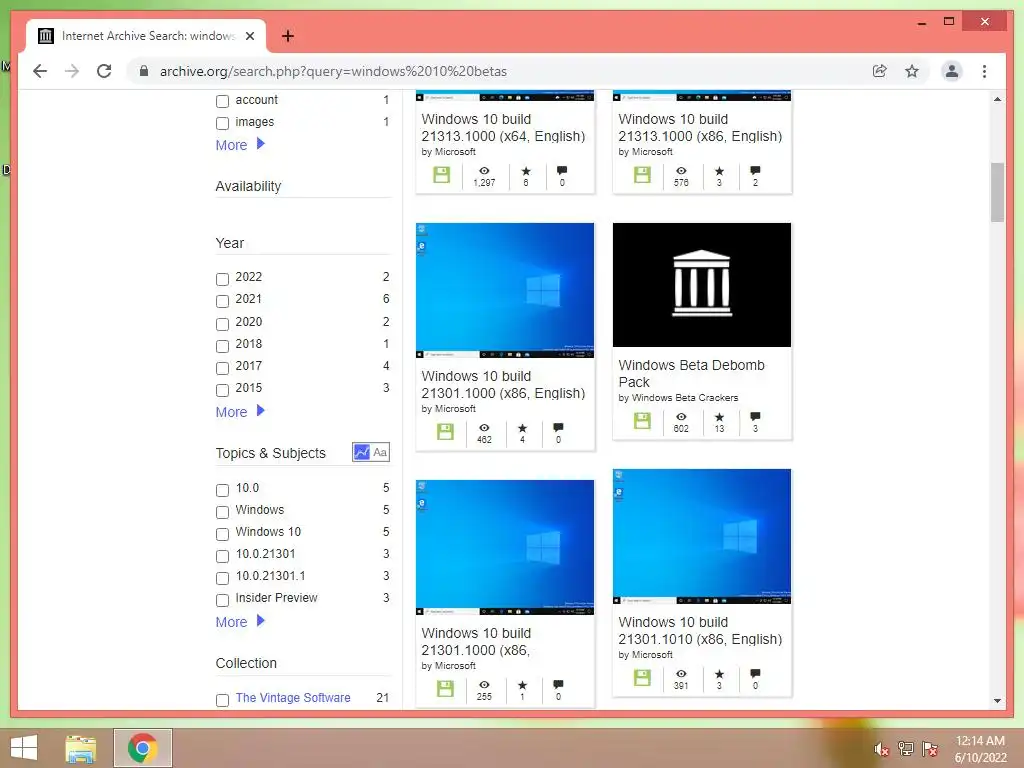1024x768 pixels.
Task: Click the forward navigation arrow
Action: [x=72, y=71]
